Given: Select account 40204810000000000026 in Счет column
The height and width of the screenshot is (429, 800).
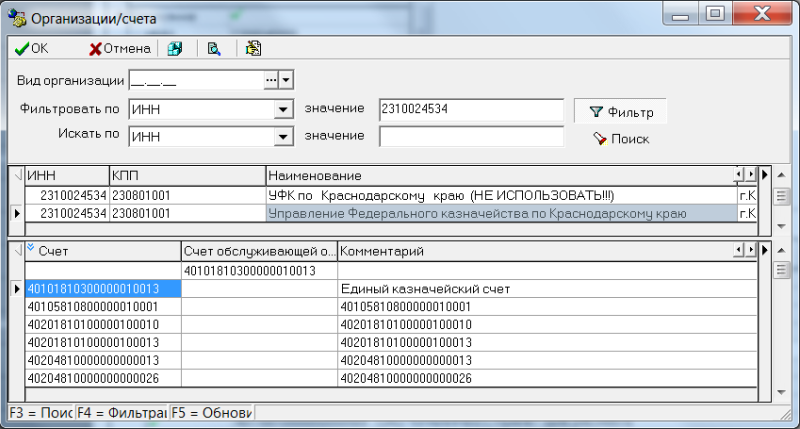Looking at the screenshot, I should tap(103, 378).
